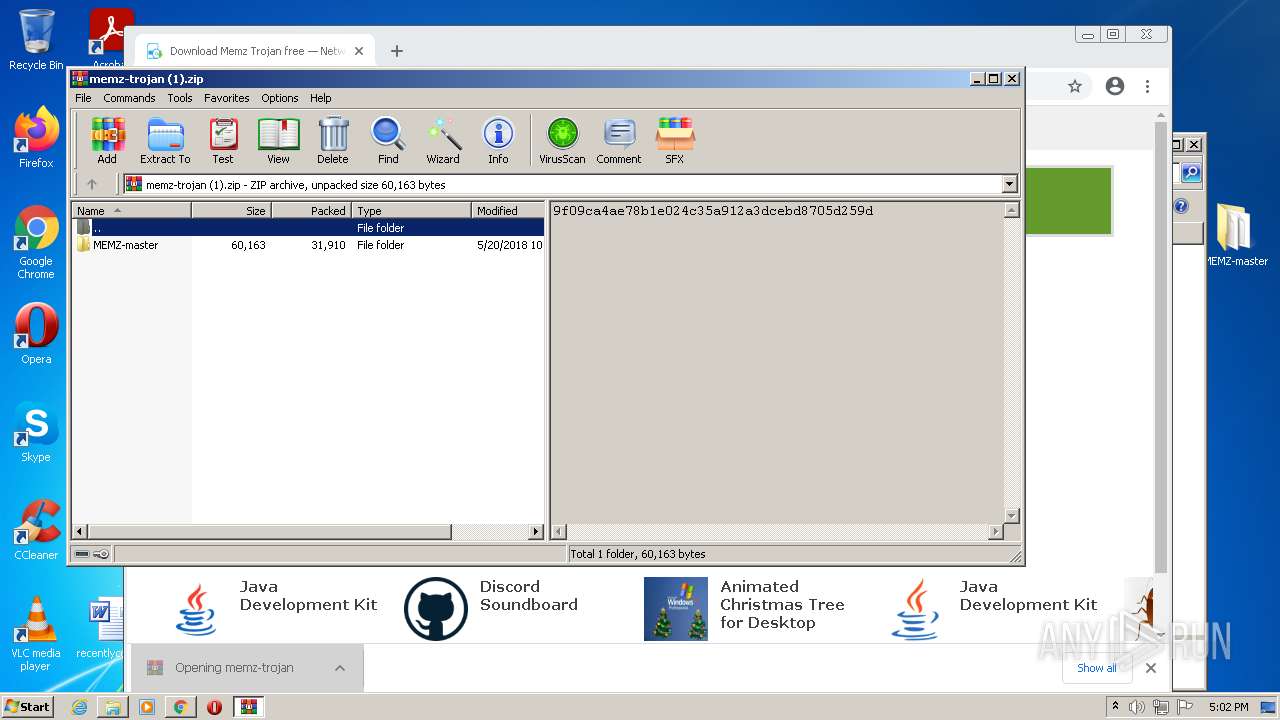This screenshot has width=1280, height=720.
Task: Click the View file icon
Action: (278, 140)
